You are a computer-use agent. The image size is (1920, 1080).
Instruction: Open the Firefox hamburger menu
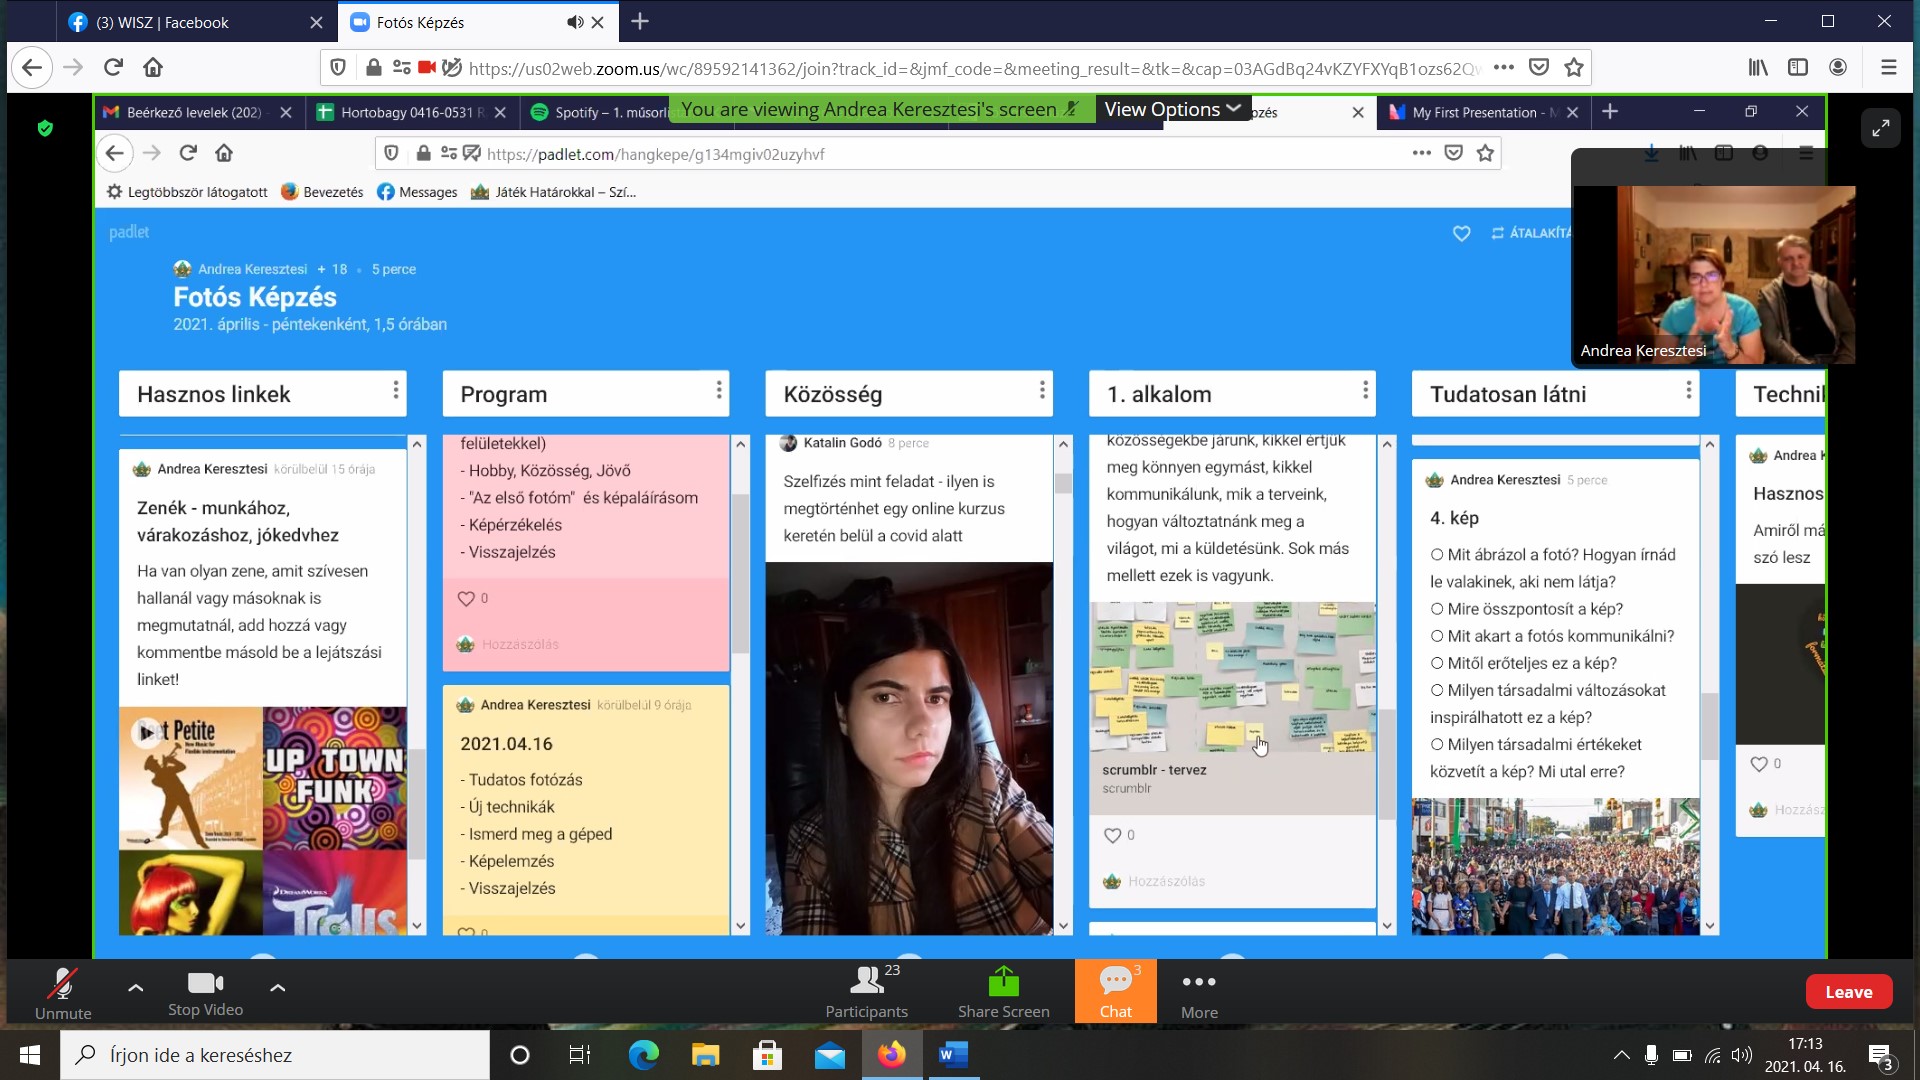click(1889, 67)
